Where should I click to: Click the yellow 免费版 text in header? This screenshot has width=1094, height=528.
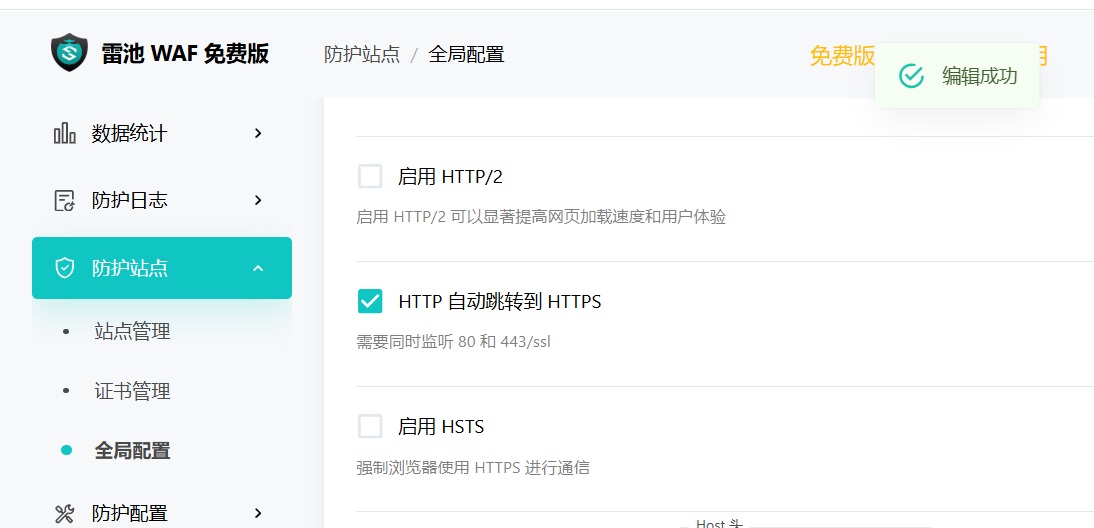coord(841,56)
